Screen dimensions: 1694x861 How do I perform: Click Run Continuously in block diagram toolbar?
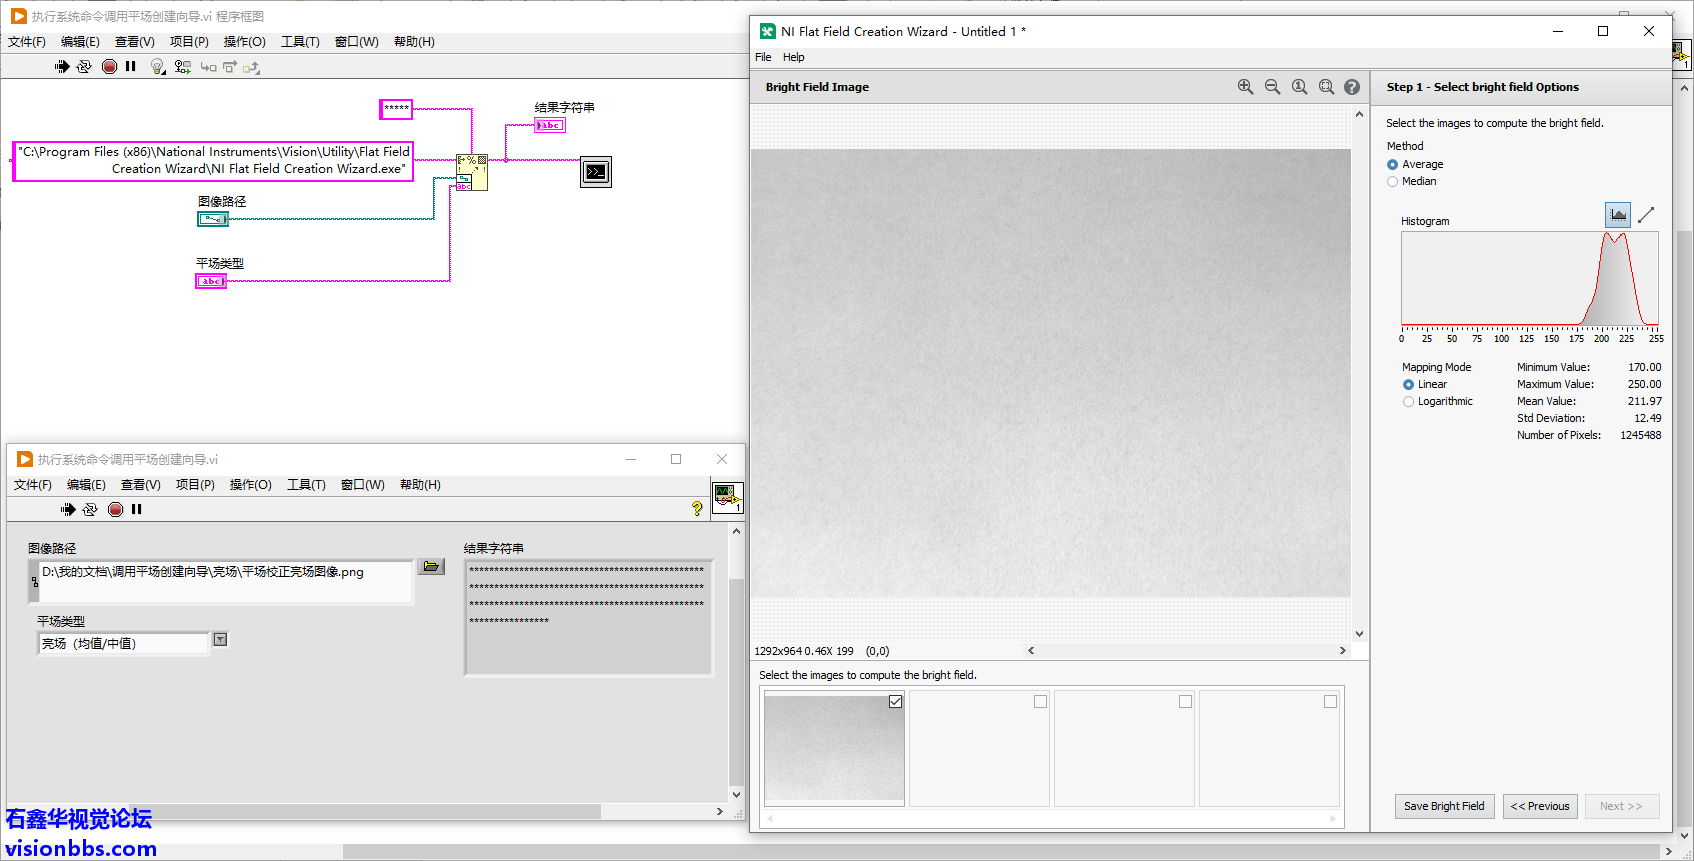(84, 67)
